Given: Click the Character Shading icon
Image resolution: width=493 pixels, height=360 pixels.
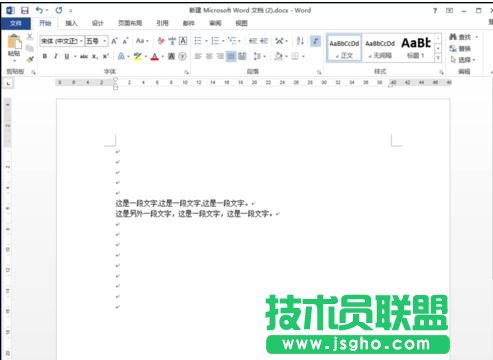Looking at the screenshot, I should click(x=171, y=56).
